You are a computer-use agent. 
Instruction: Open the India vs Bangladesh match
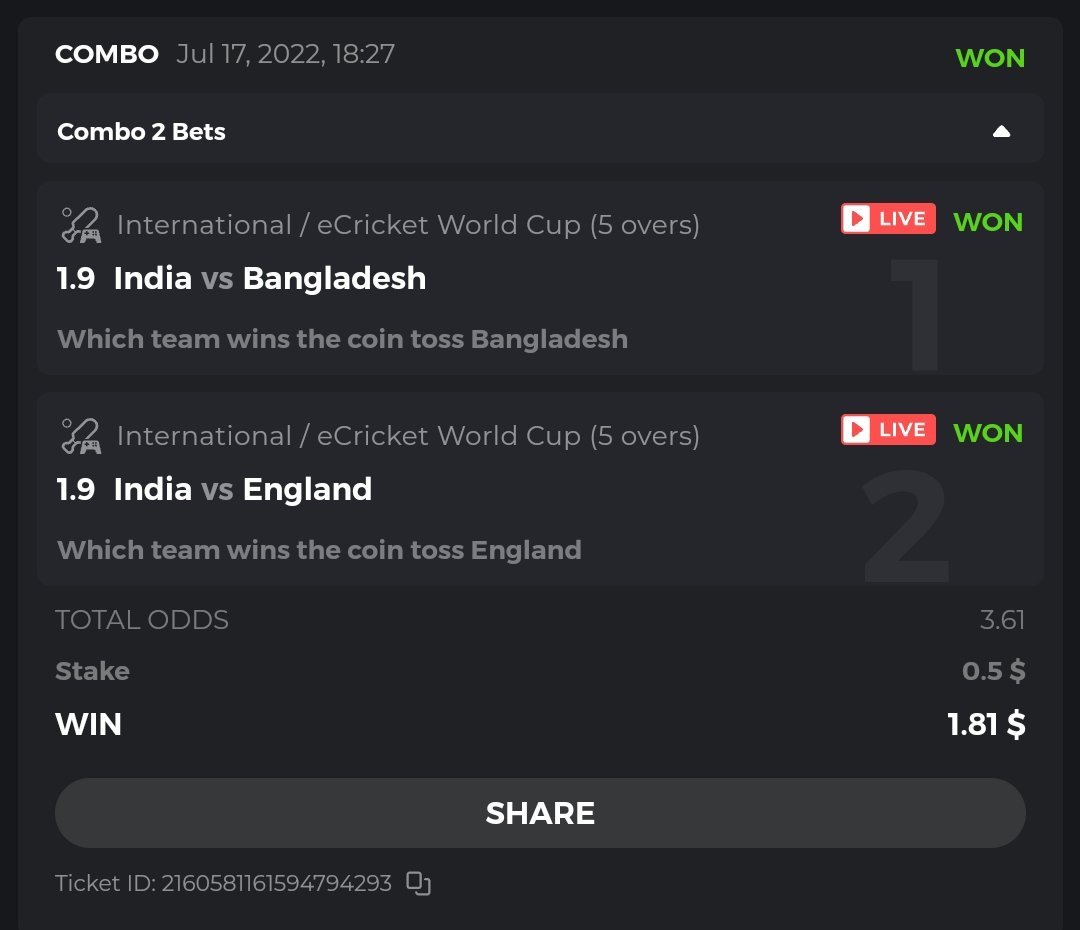point(270,278)
